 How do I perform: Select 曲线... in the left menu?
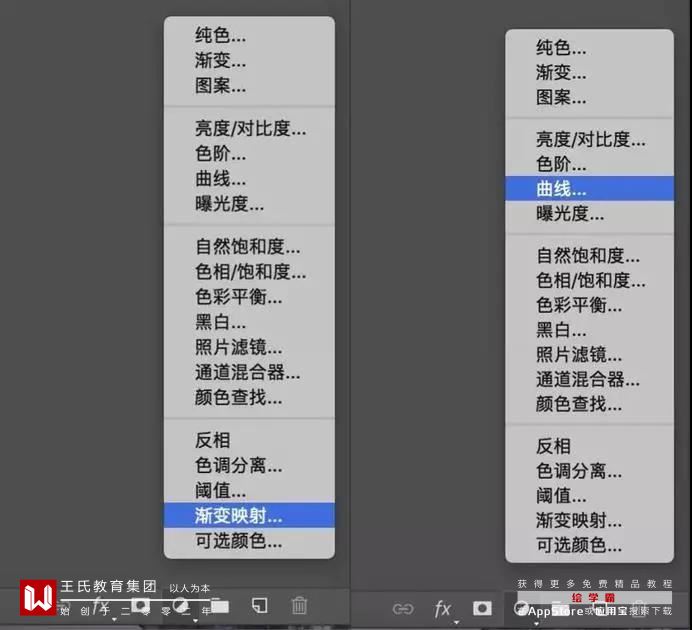click(249, 179)
